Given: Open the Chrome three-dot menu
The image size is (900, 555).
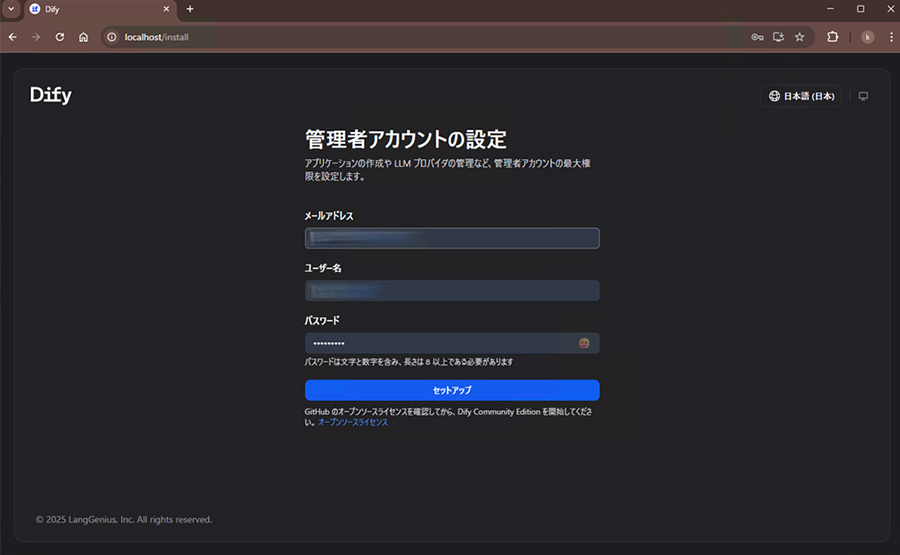Looking at the screenshot, I should 888,37.
